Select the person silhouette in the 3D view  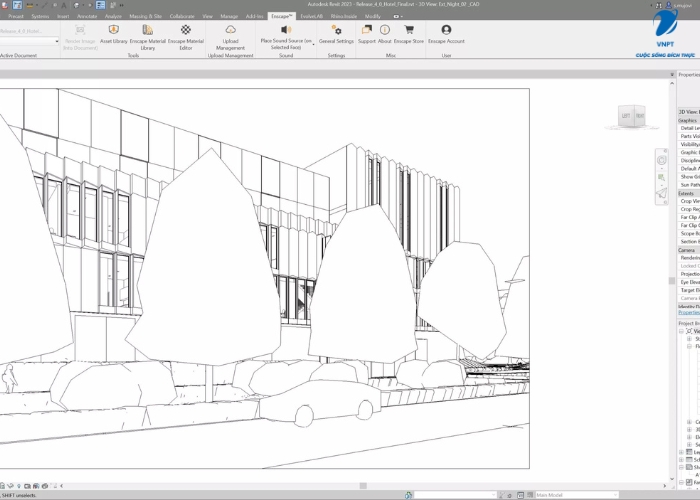9,379
